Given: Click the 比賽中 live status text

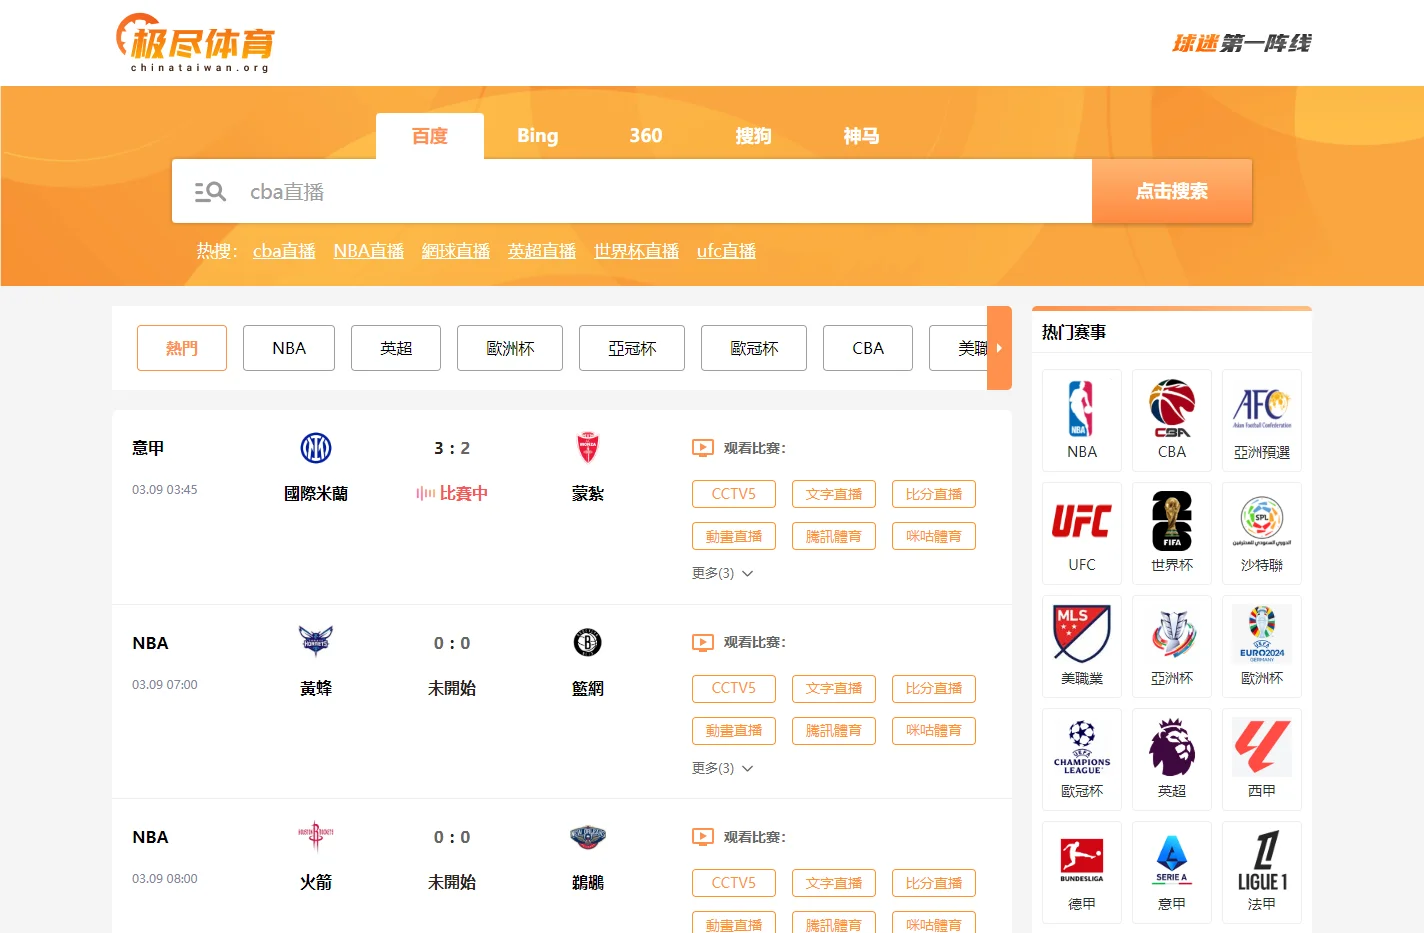Looking at the screenshot, I should pos(464,493).
